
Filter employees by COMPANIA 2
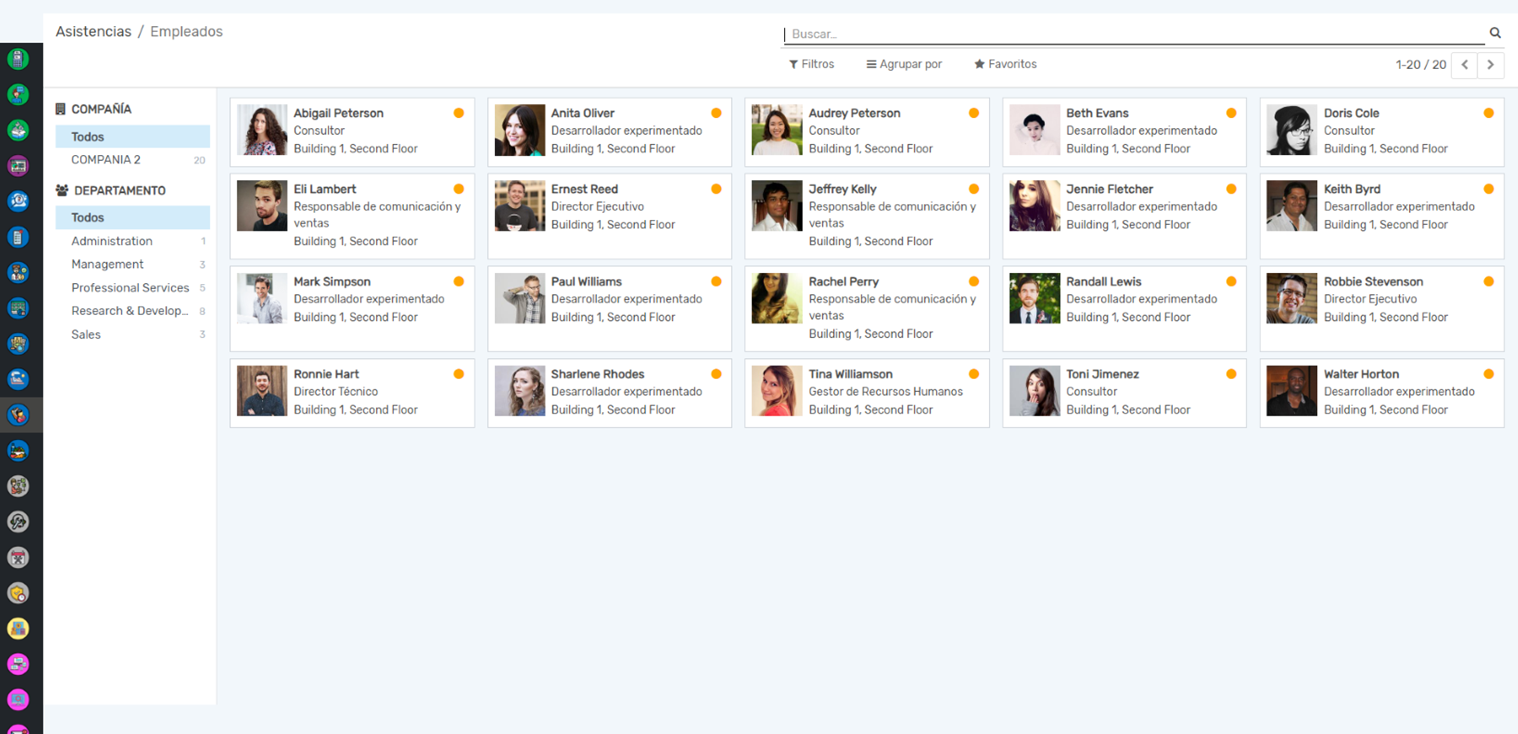106,160
